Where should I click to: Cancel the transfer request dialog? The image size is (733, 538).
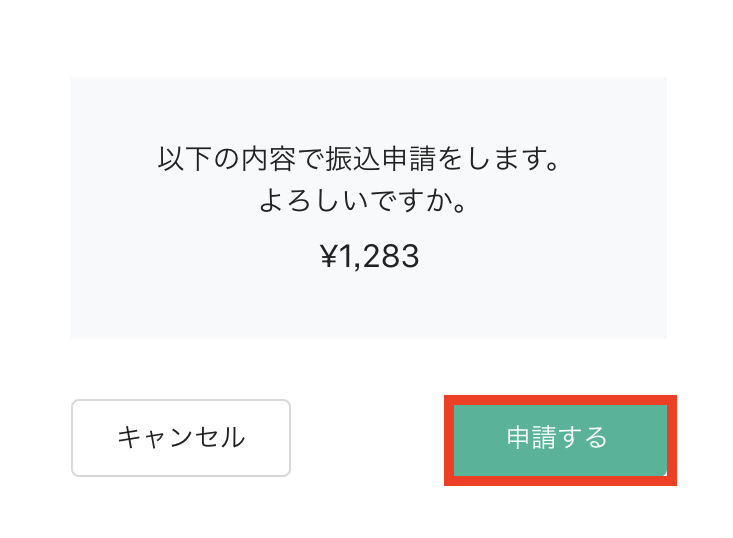181,438
